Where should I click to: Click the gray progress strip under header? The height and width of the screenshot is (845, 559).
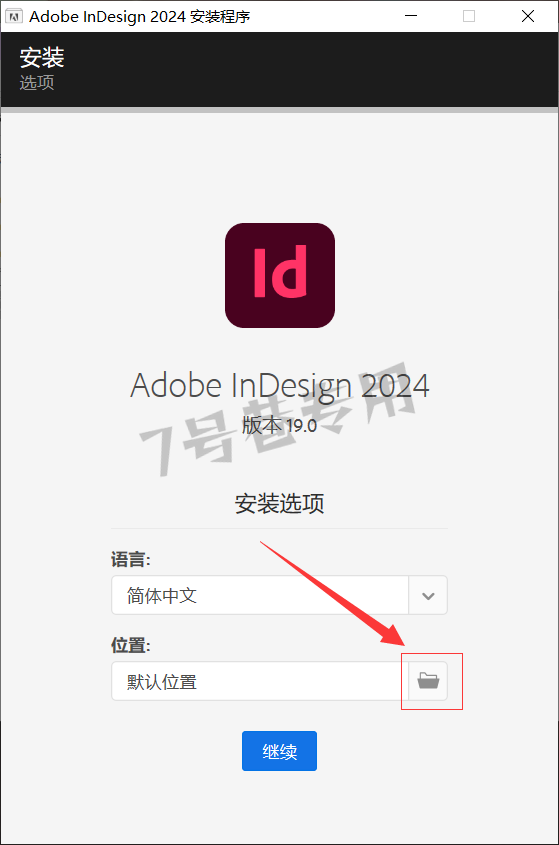279,110
